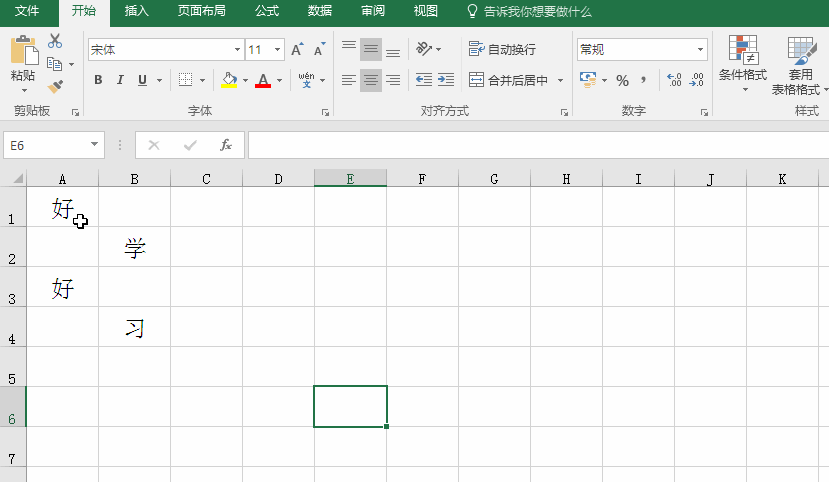Open 条件格式 conditional formatting
The width and height of the screenshot is (829, 482).
[x=743, y=63]
